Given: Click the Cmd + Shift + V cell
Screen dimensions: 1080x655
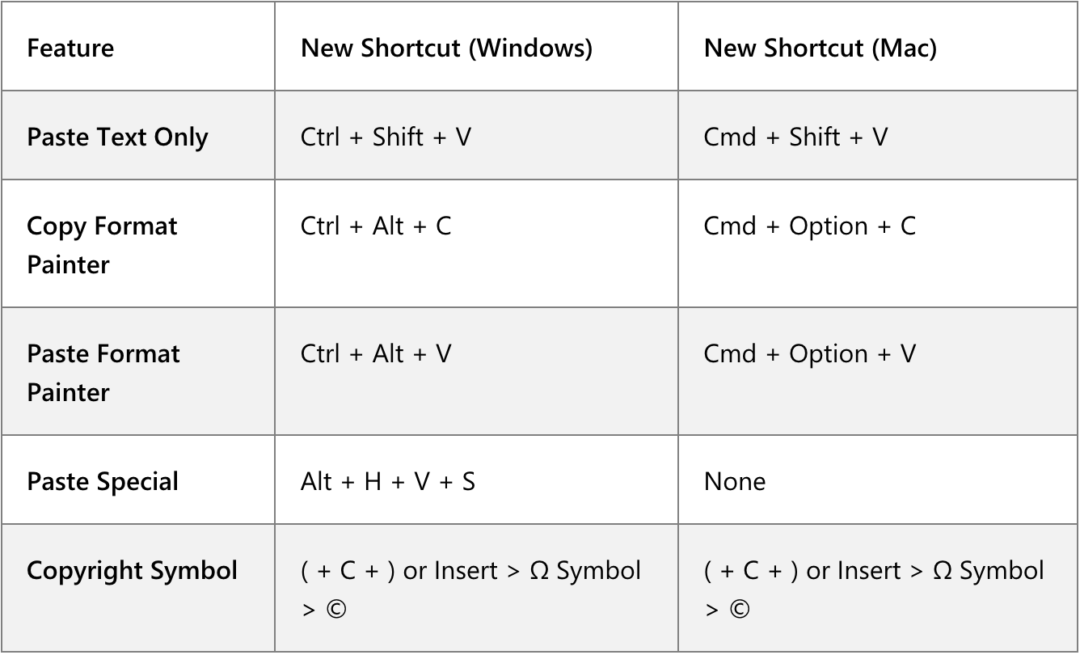Looking at the screenshot, I should coord(795,137).
